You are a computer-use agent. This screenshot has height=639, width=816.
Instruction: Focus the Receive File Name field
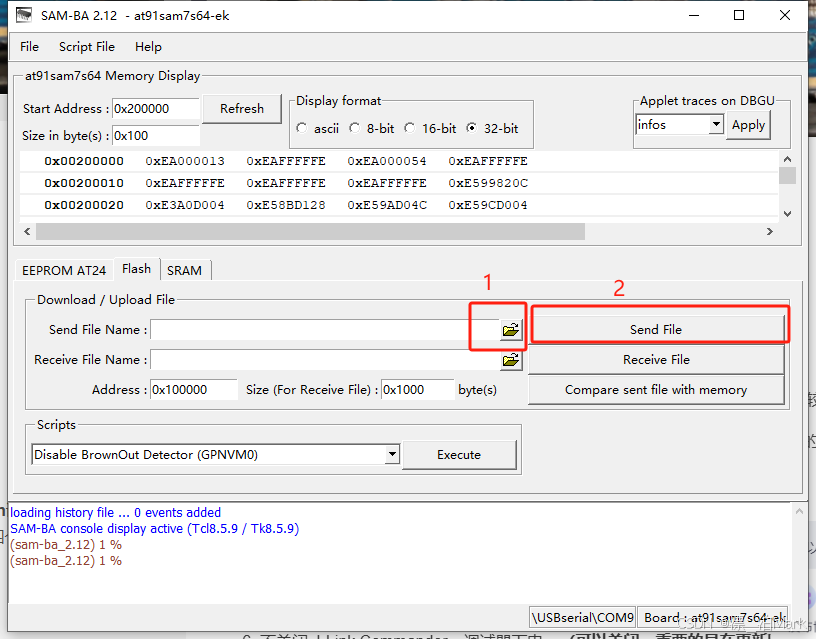click(x=325, y=360)
